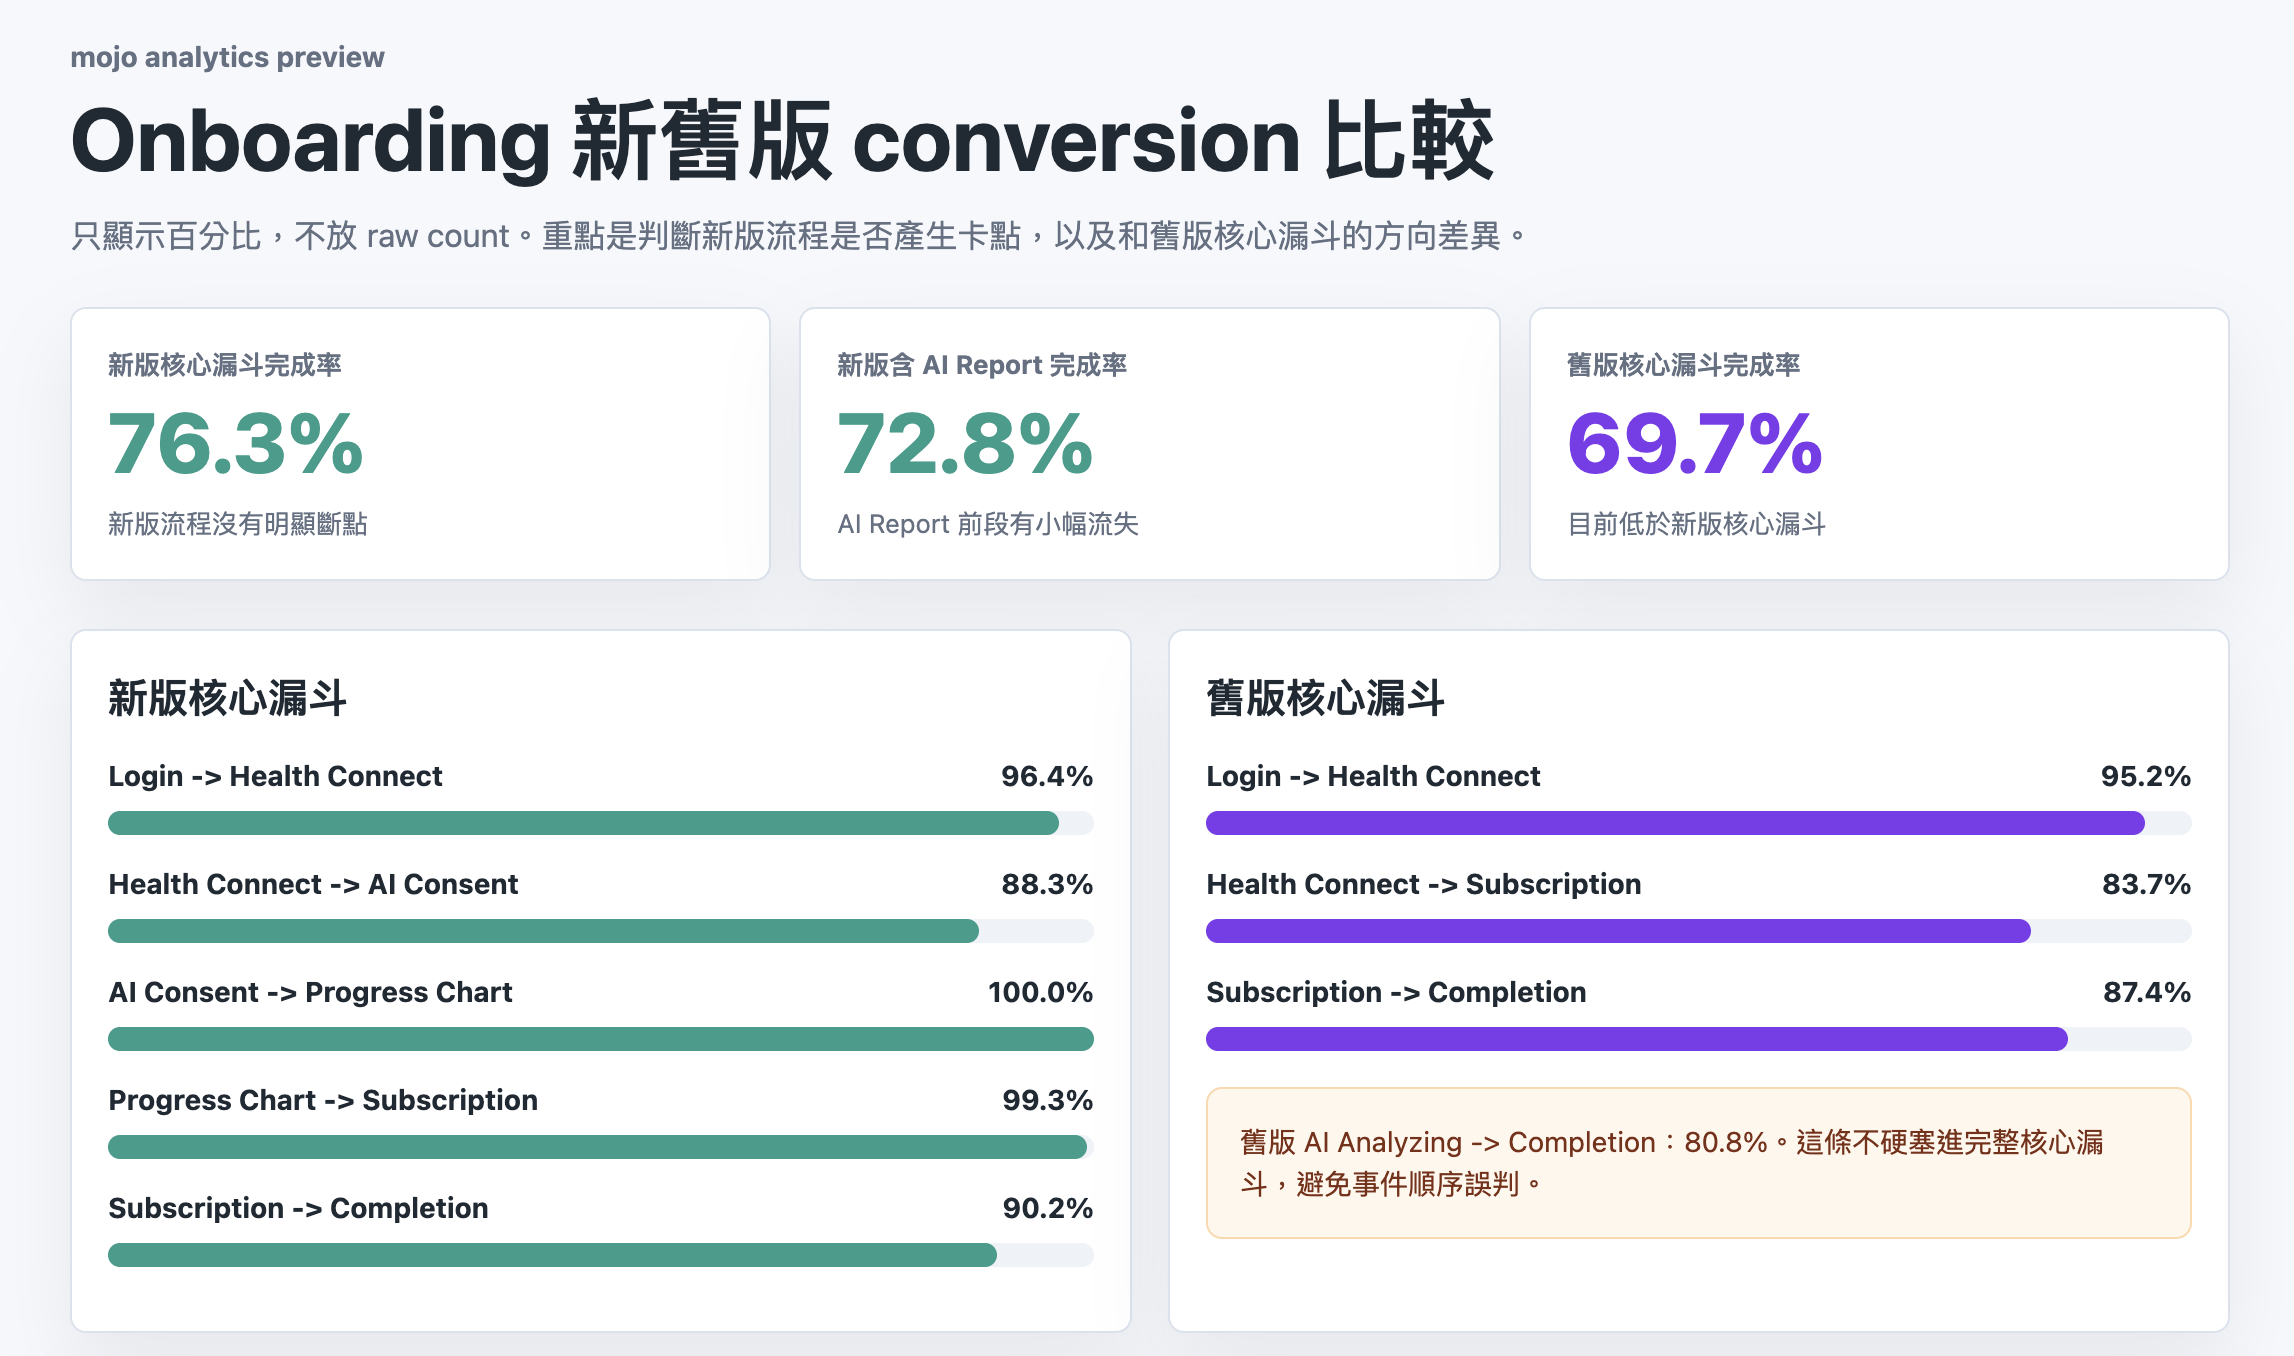This screenshot has height=1356, width=2294.
Task: Click the 新版核心漏斗 panel heading
Action: (227, 698)
